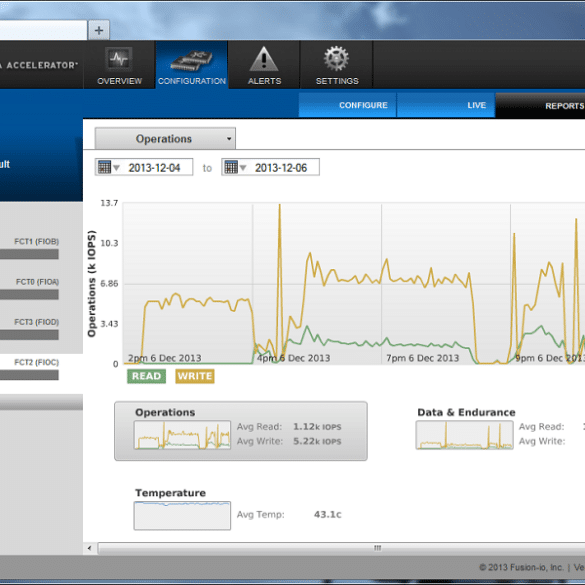Screen dimensions: 585x585
Task: Click the '10.3' y-axis label
Action: pos(109,243)
